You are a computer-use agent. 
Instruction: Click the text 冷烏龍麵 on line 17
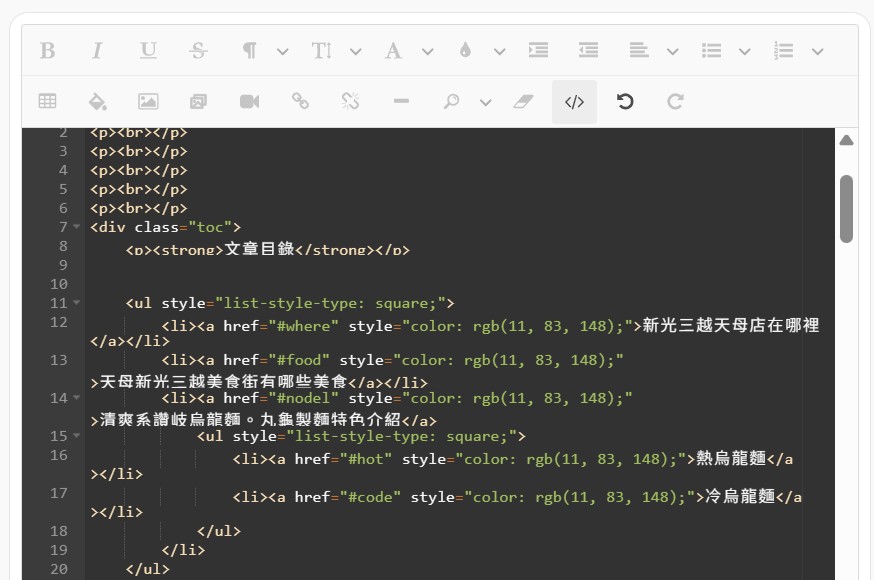click(740, 496)
